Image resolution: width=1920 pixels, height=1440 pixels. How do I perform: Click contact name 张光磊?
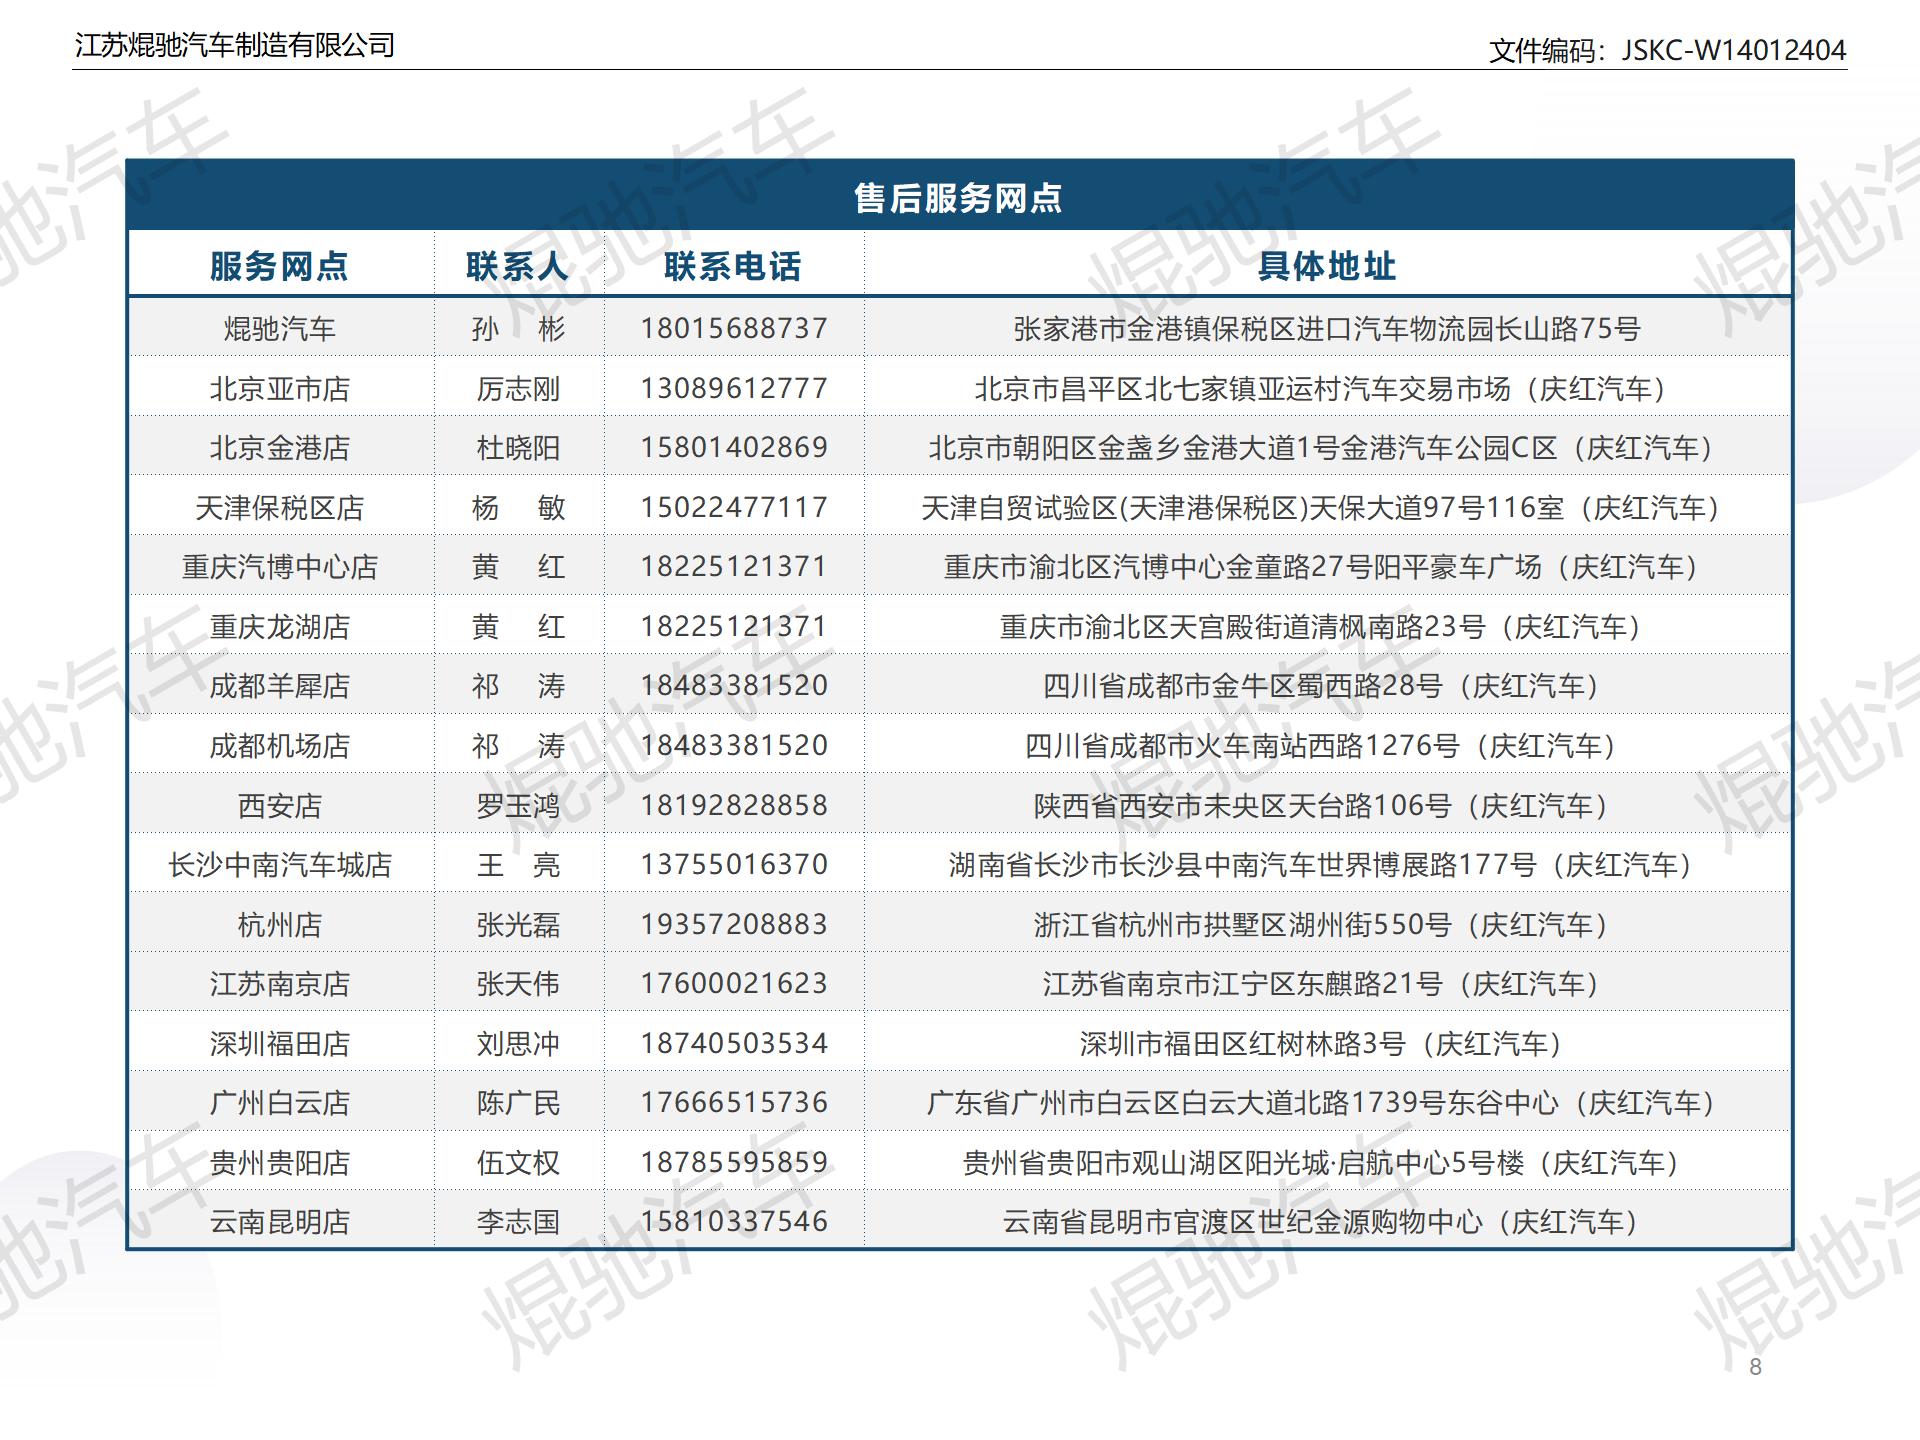[518, 924]
